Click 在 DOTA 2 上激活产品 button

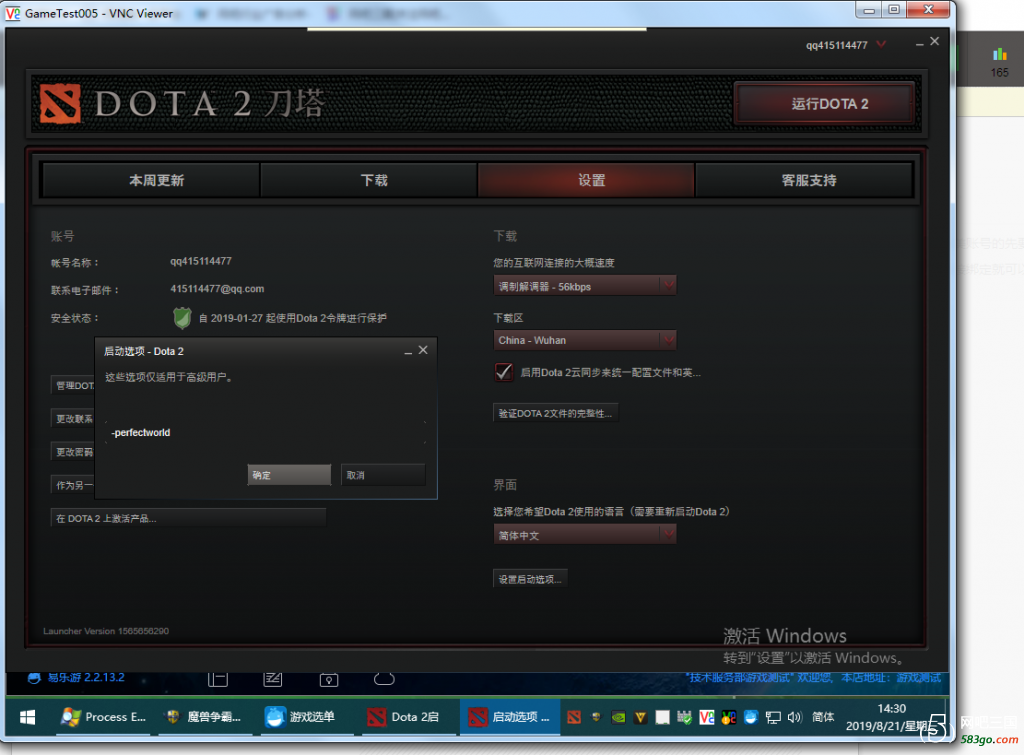tap(188, 518)
